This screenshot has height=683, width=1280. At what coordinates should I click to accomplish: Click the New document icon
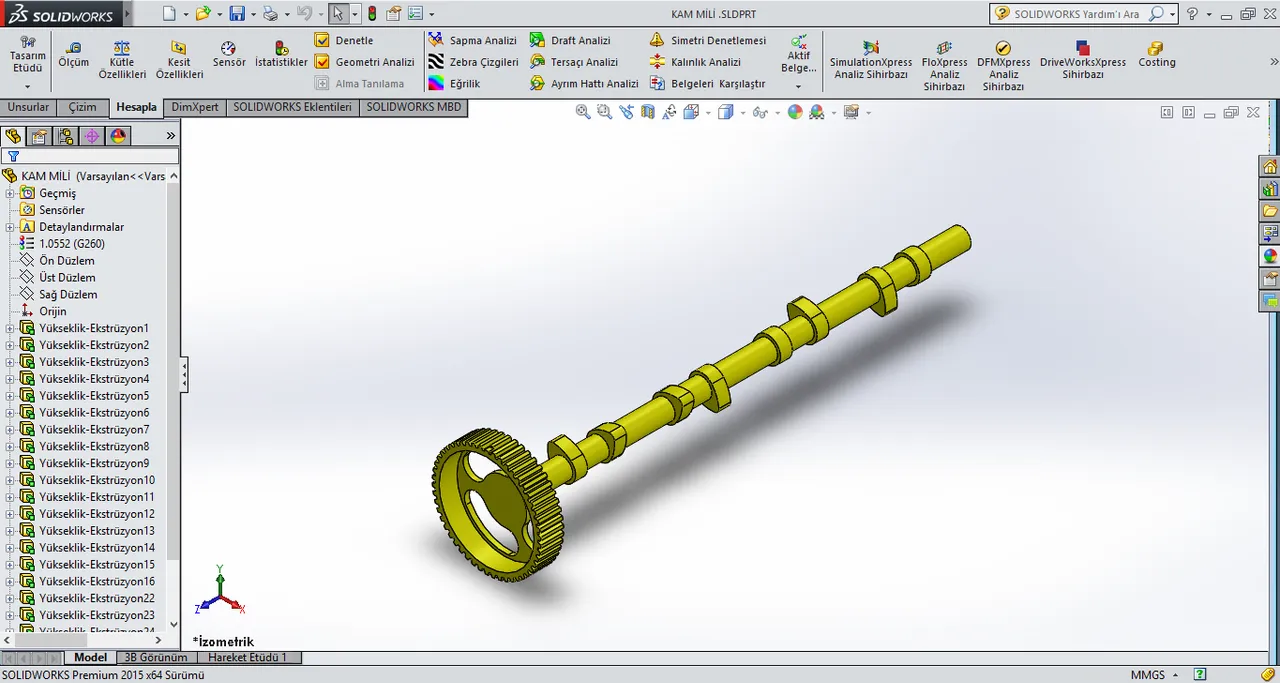[169, 14]
